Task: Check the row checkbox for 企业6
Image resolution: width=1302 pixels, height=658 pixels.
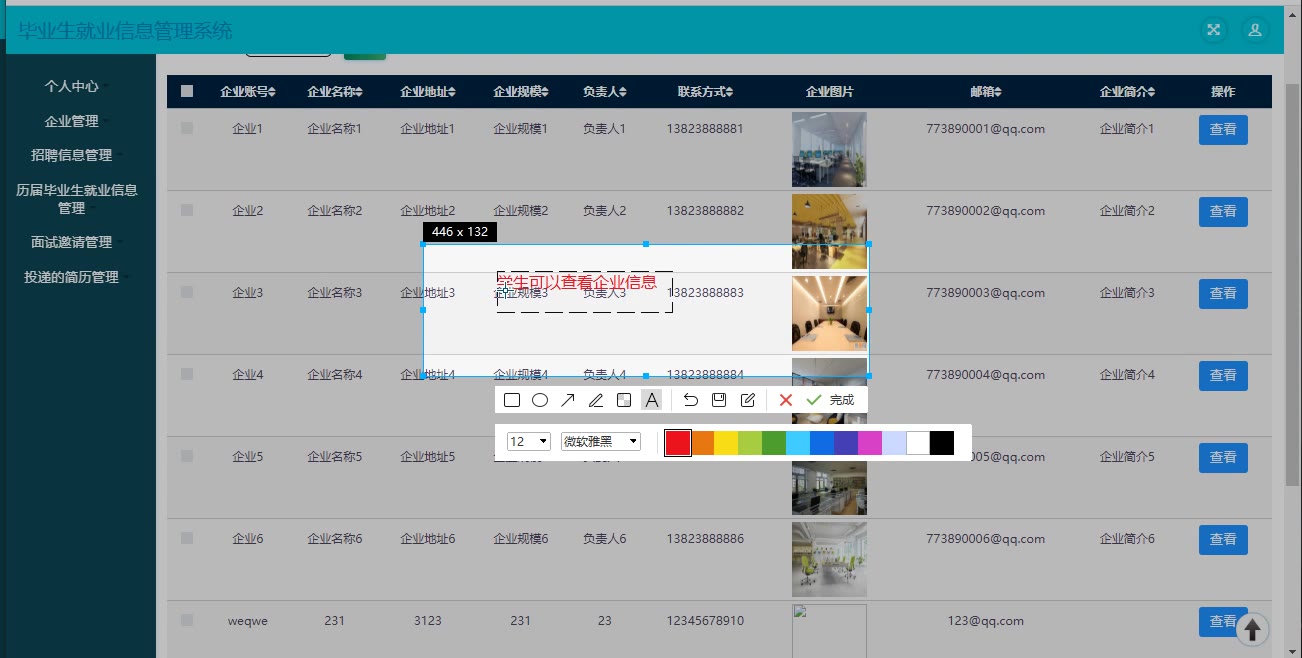Action: tap(187, 538)
